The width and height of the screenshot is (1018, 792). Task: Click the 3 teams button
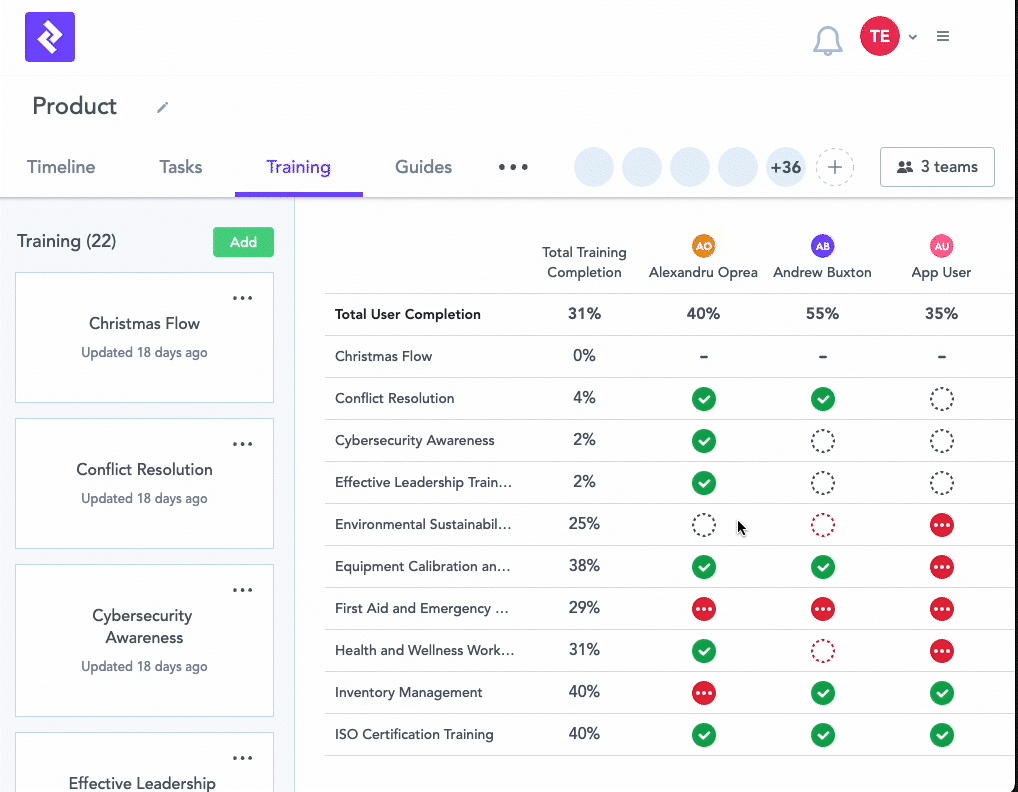coord(937,167)
